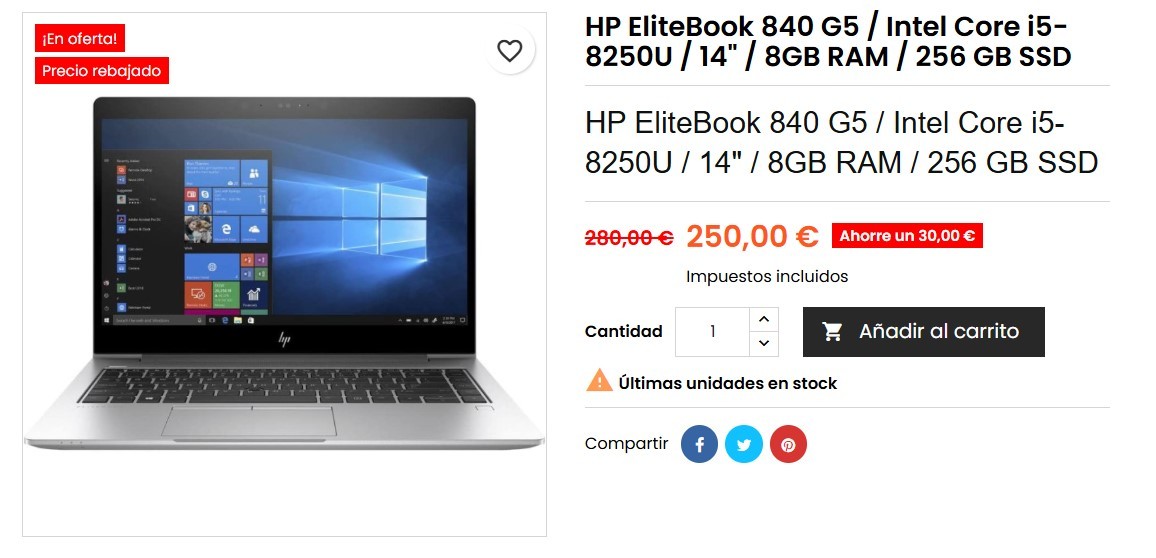Screen dimensions: 1156x558
Task: Click the shopping cart icon
Action: pos(832,332)
